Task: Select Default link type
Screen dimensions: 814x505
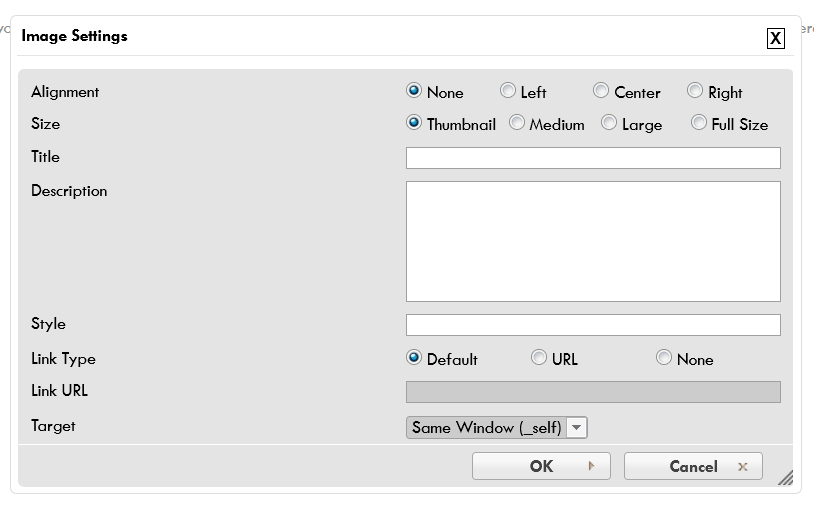Action: click(x=414, y=358)
